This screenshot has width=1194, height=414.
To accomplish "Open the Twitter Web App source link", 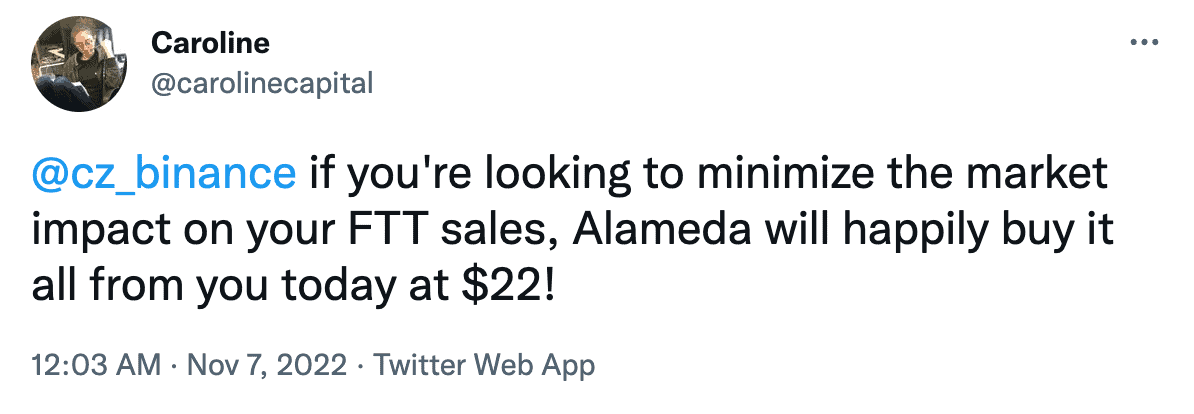I will 484,366.
